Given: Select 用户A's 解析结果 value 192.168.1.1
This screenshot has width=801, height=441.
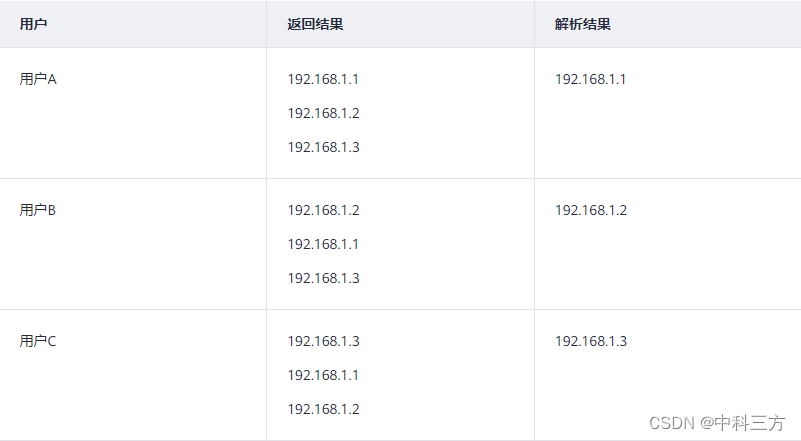Looking at the screenshot, I should point(591,79).
